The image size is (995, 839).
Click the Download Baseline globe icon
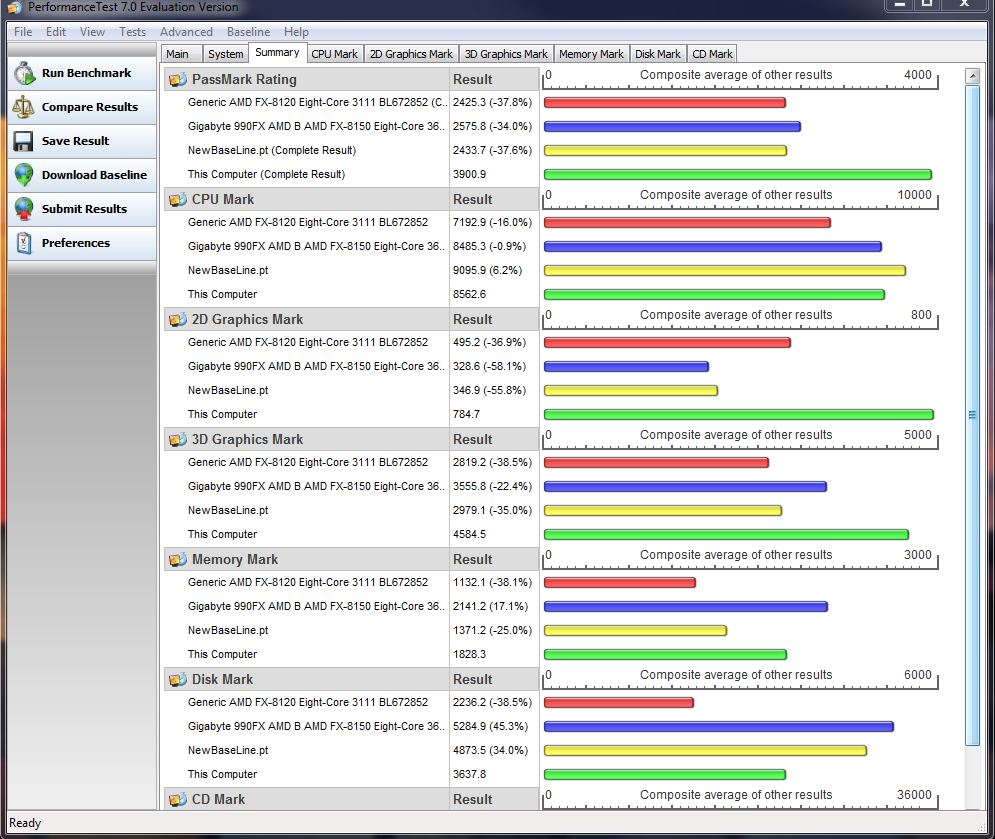pyautogui.click(x=23, y=175)
